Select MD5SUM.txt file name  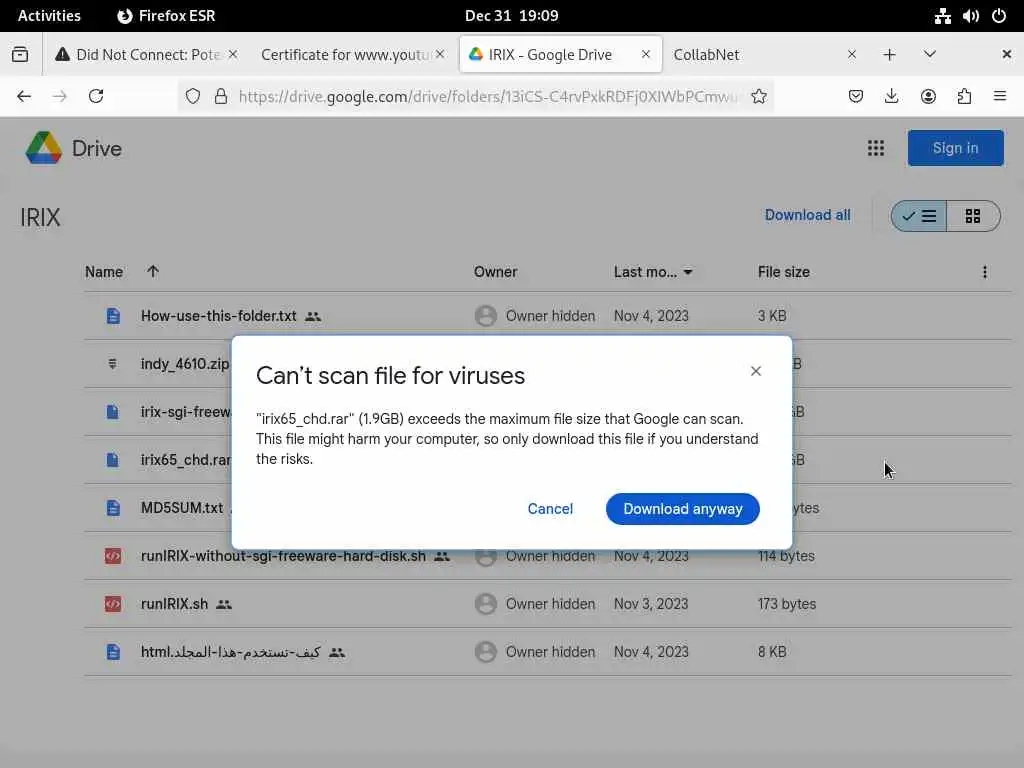point(182,507)
